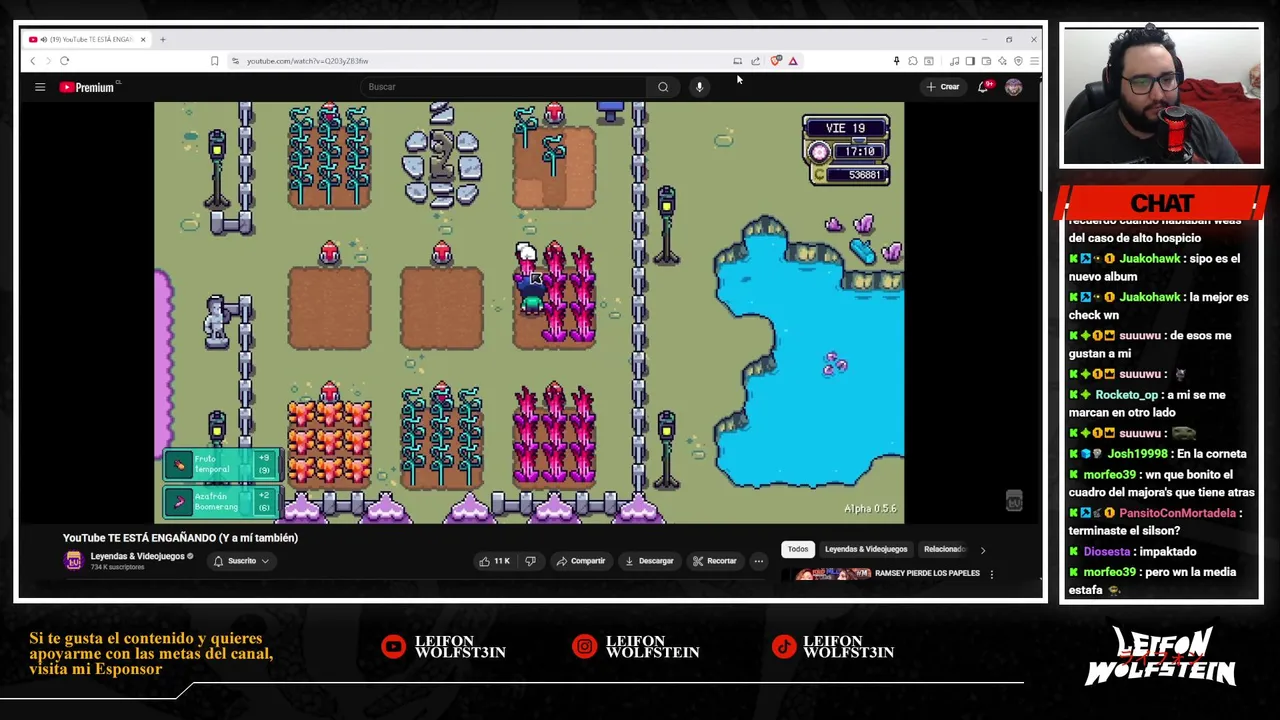The width and height of the screenshot is (1280, 720).
Task: Like the video showing 11 K
Action: coord(494,561)
